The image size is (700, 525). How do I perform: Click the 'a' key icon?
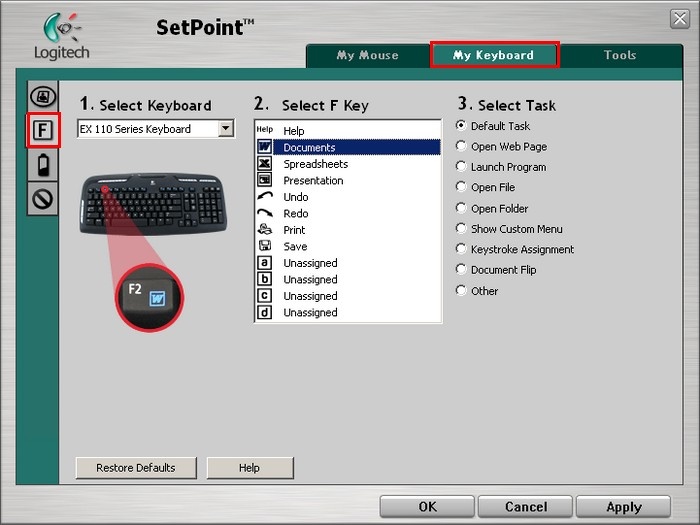(x=264, y=262)
